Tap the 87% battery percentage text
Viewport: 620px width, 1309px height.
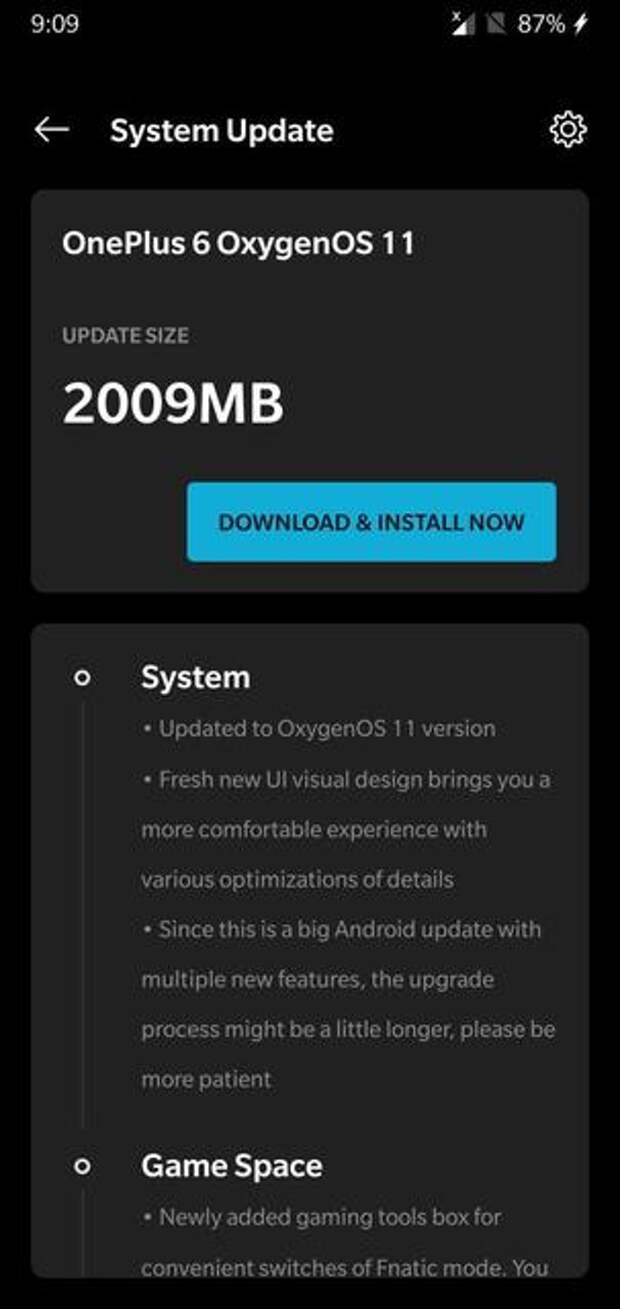pos(541,24)
